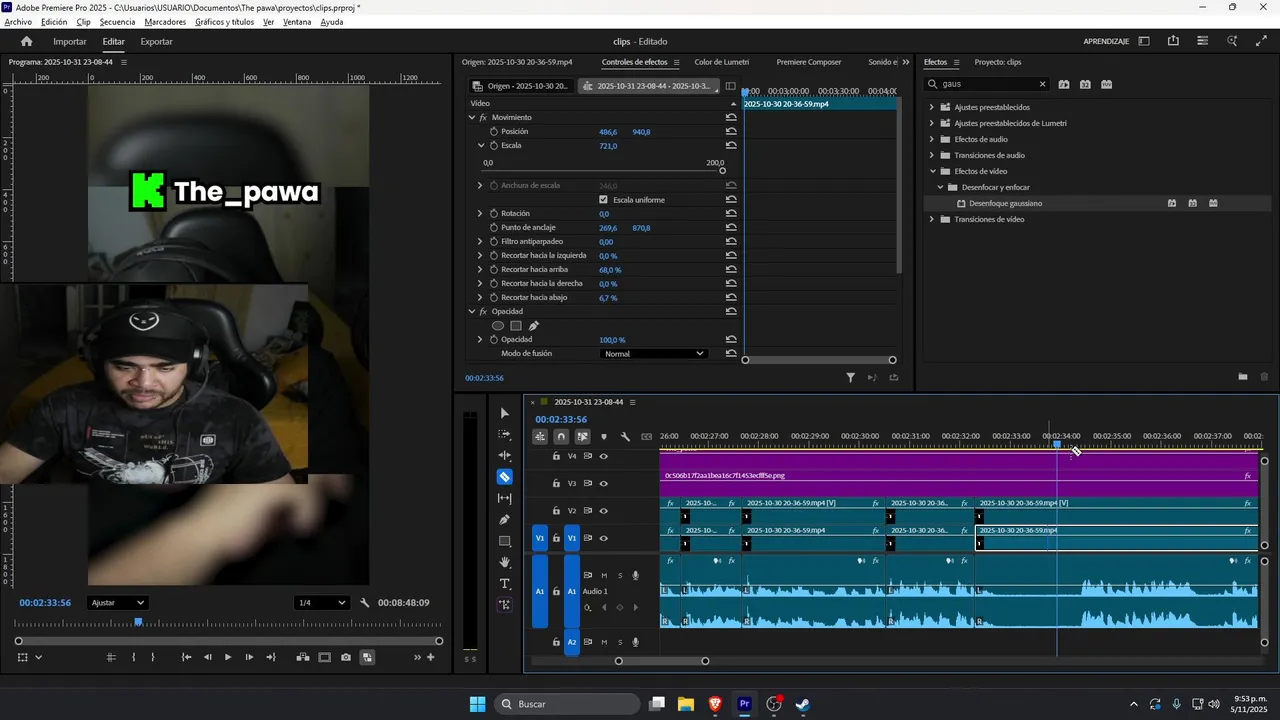Mark Out point in Program monitor
This screenshot has width=1280, height=720.
153,657
